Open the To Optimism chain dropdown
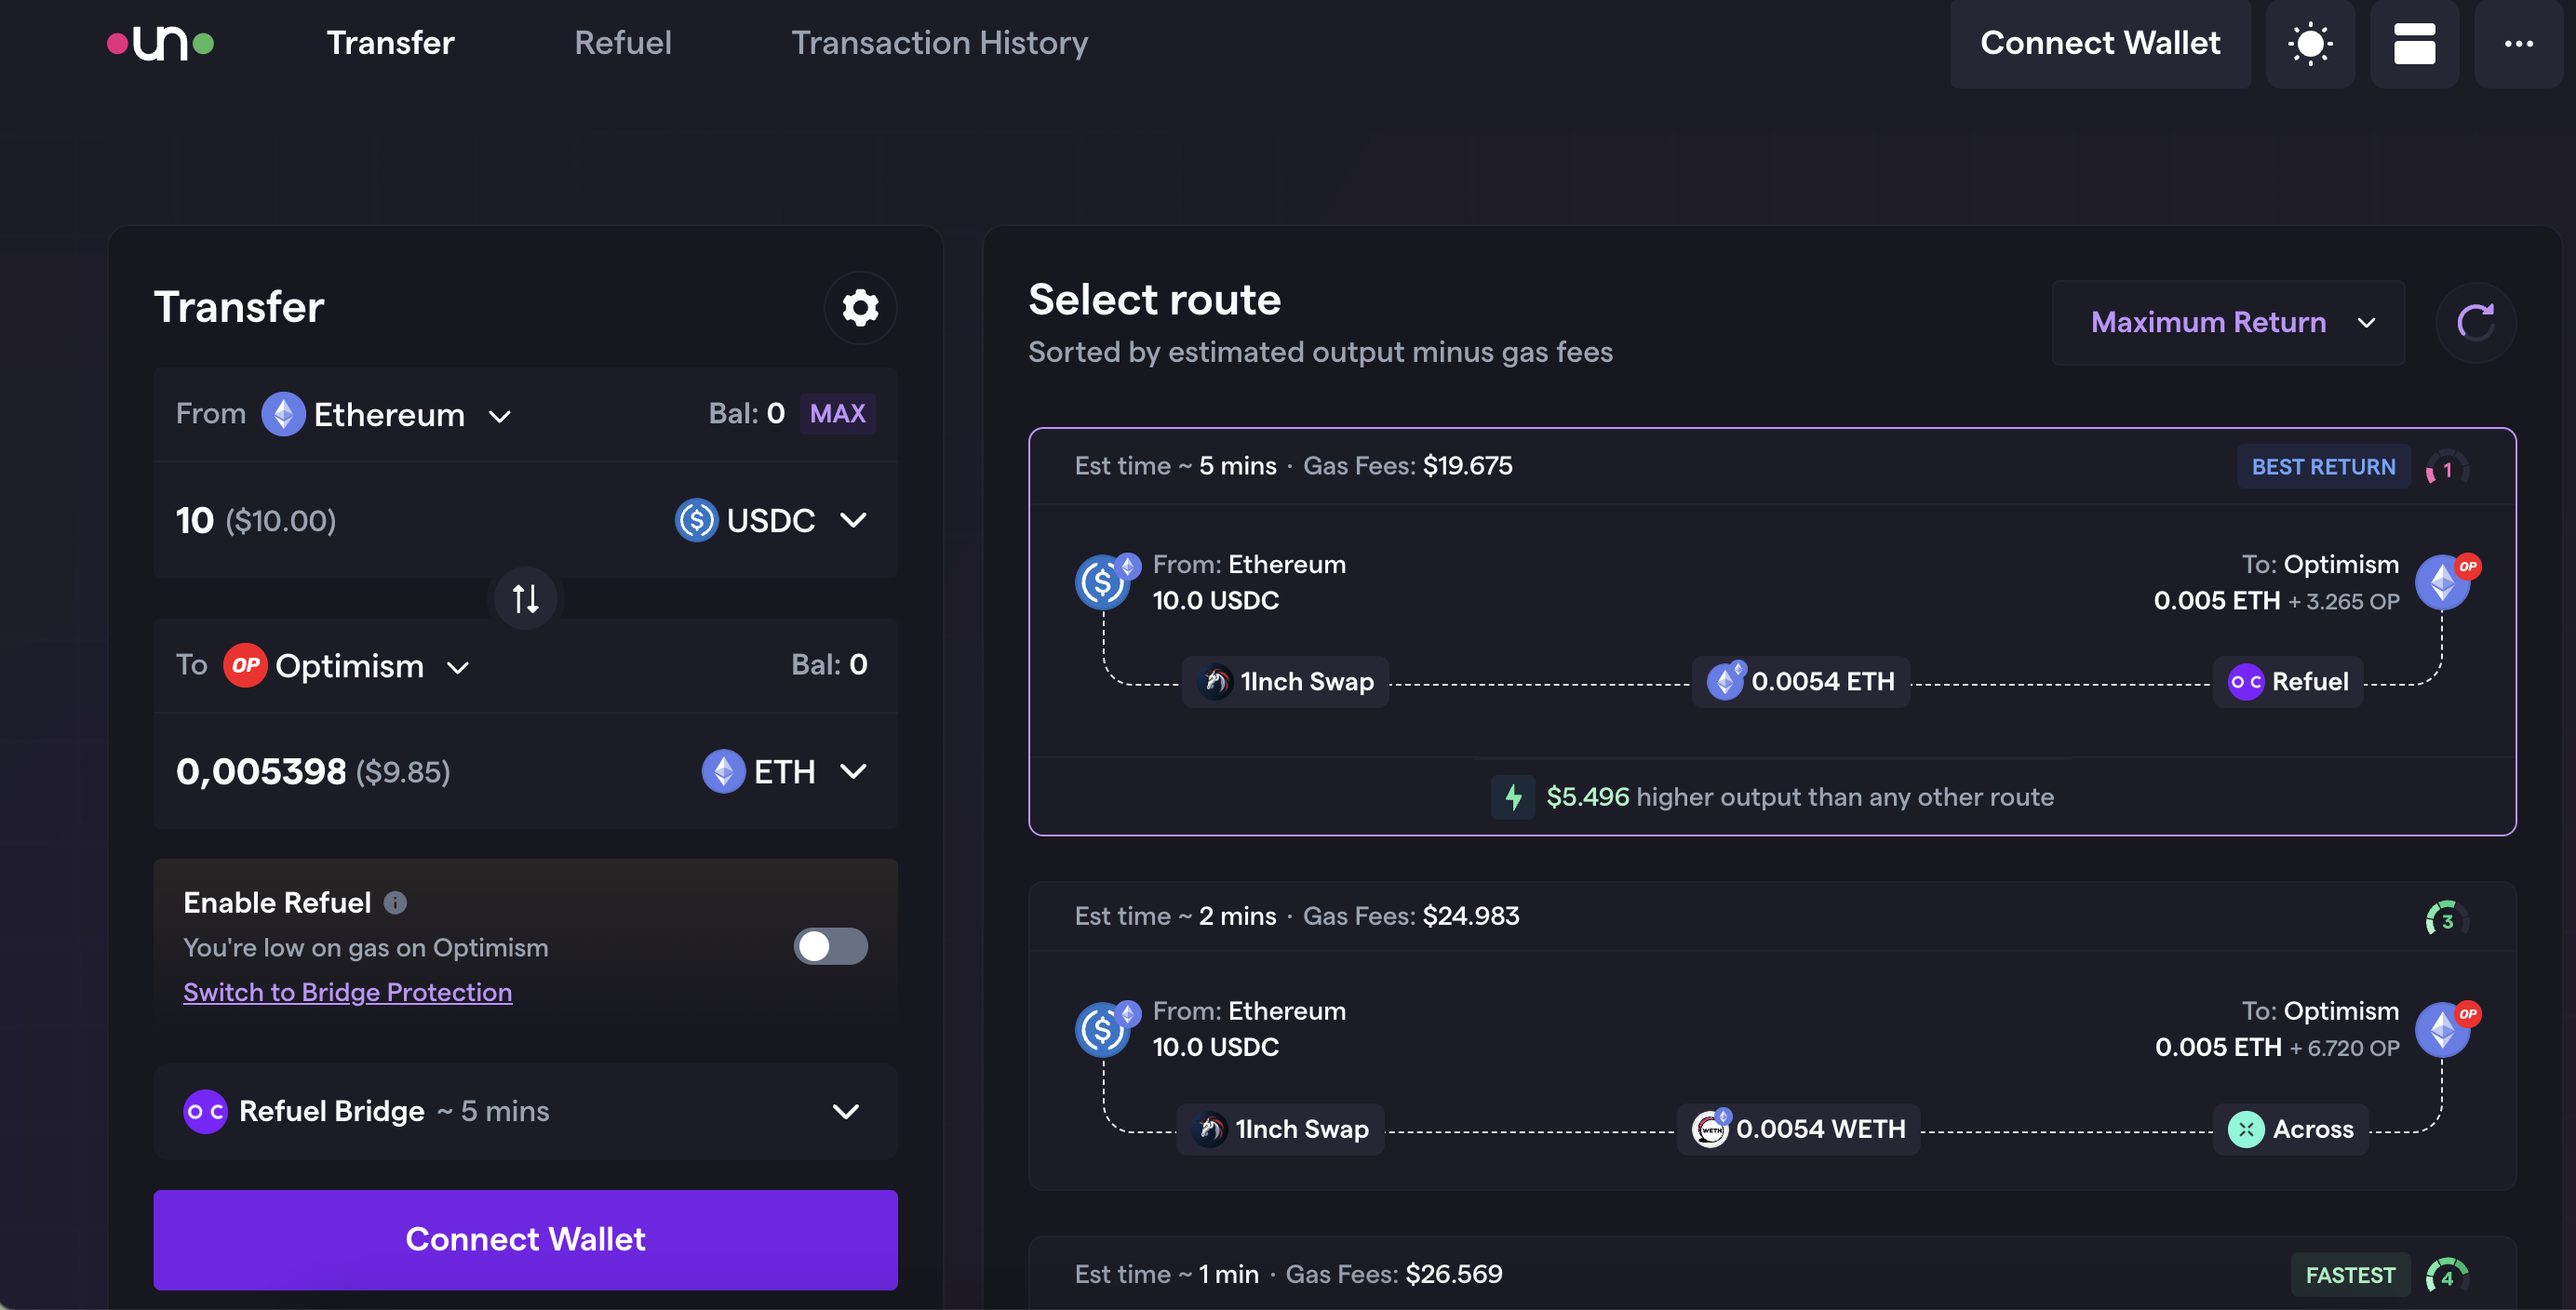The height and width of the screenshot is (1310, 2576). pos(348,666)
